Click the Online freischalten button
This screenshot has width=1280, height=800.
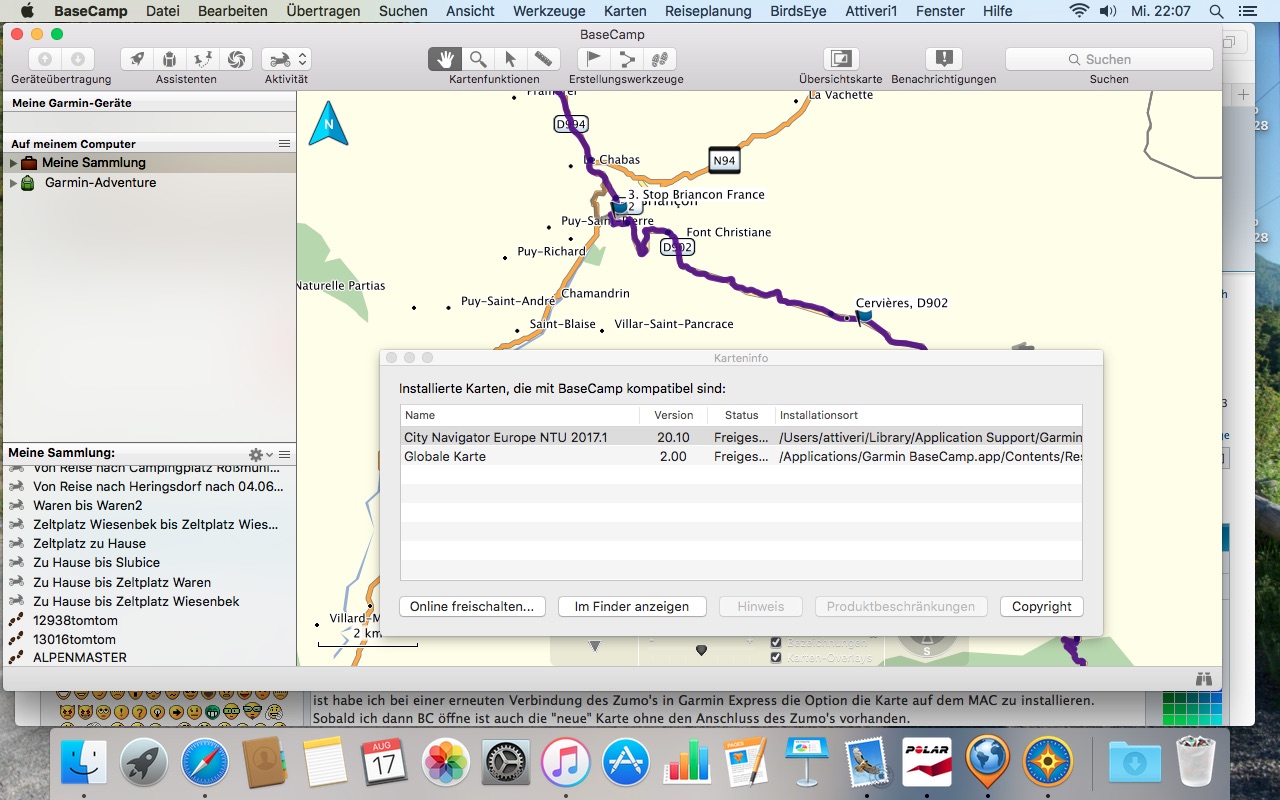pos(472,607)
